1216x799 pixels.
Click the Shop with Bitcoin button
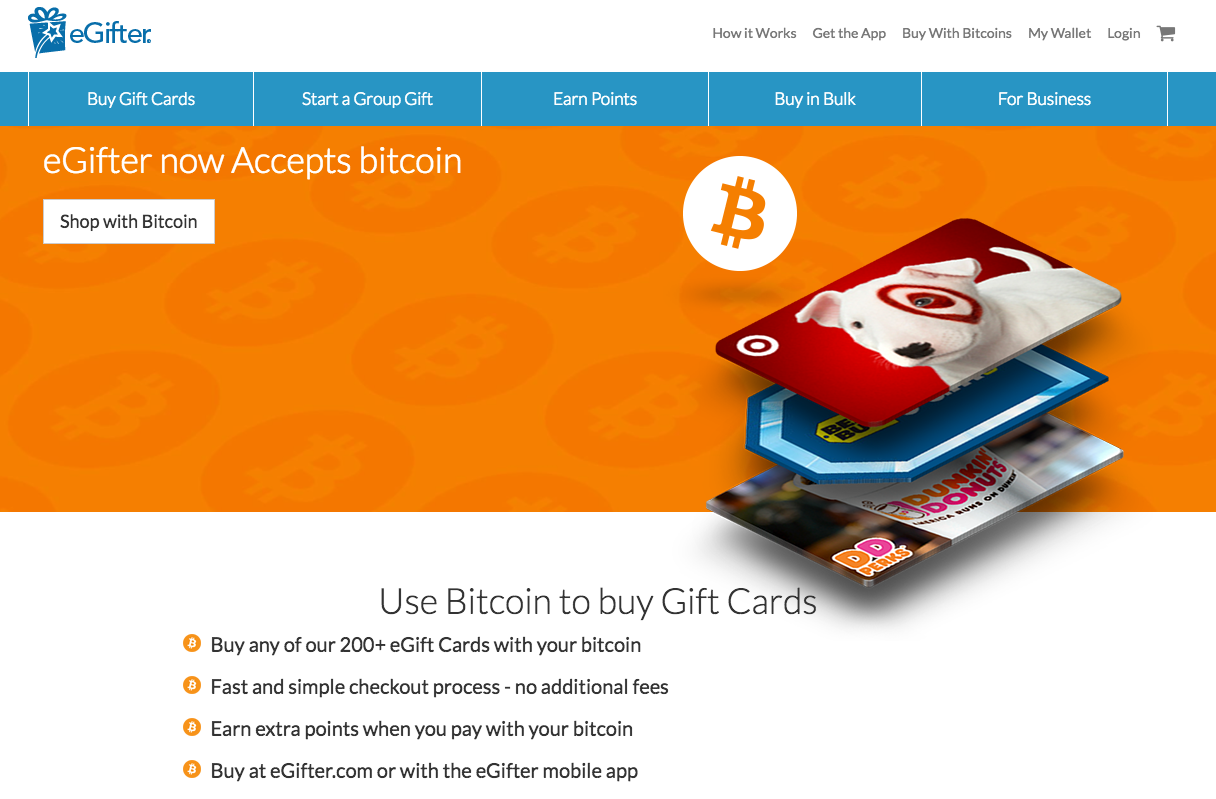[129, 222]
